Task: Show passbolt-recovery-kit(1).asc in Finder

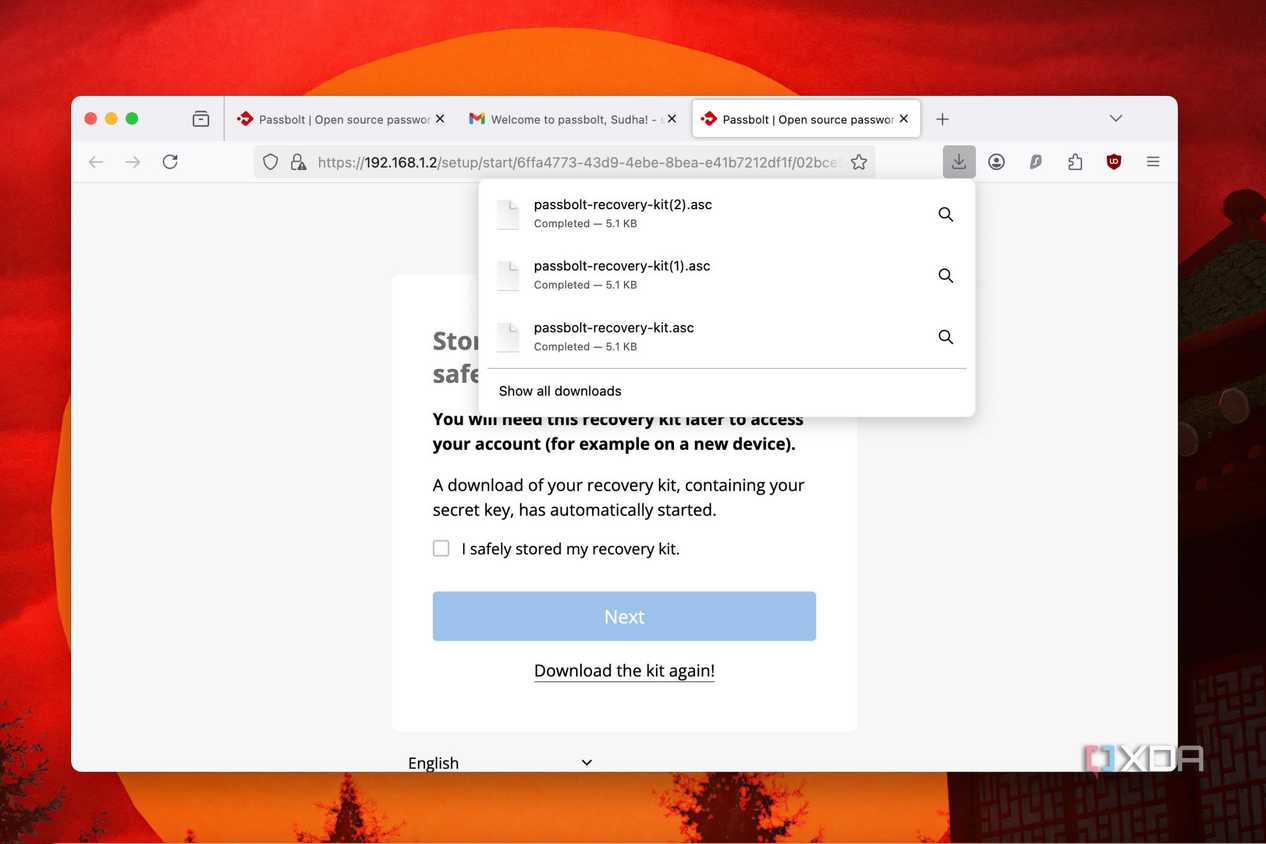Action: [x=945, y=276]
